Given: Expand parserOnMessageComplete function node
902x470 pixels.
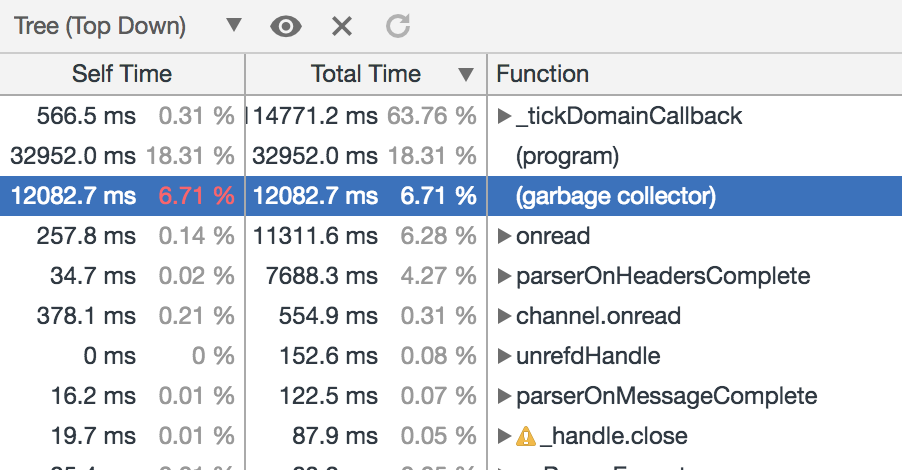Looking at the screenshot, I should [x=504, y=396].
